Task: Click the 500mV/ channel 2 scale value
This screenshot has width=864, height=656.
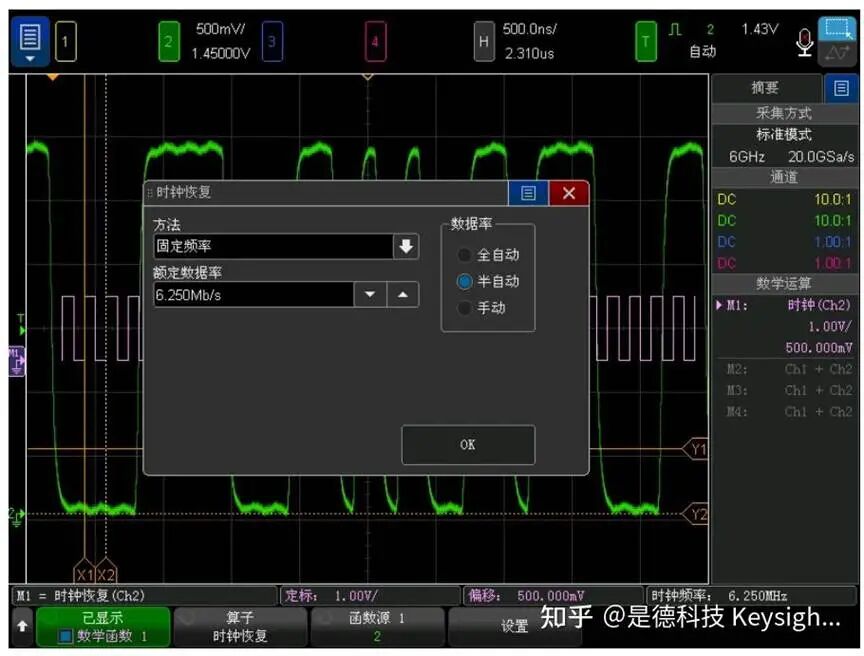Action: [x=220, y=29]
